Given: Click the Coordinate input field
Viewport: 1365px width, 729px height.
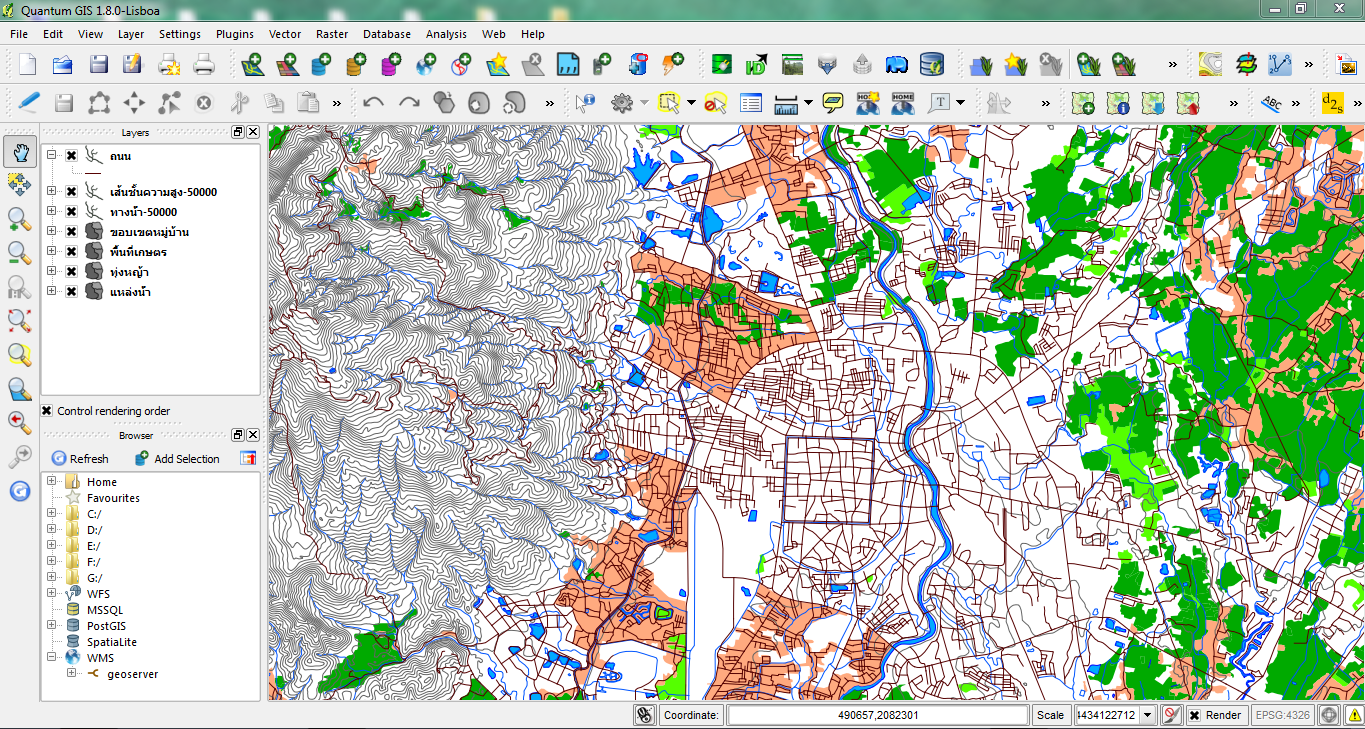Looking at the screenshot, I should [877, 715].
